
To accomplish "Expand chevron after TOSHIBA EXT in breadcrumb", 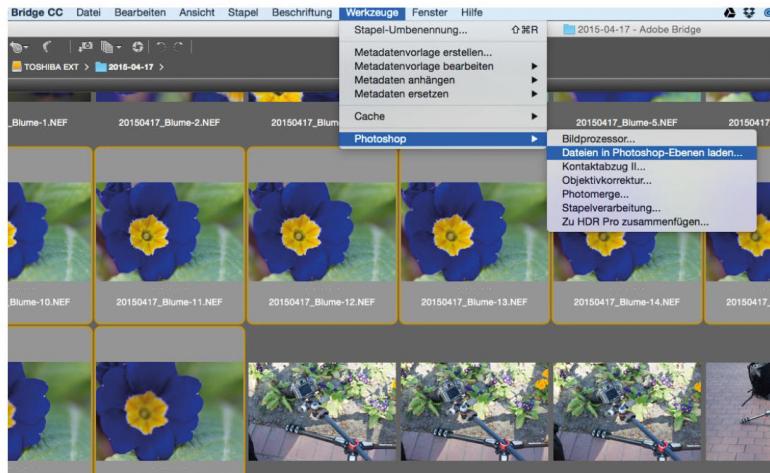I will pos(86,67).
